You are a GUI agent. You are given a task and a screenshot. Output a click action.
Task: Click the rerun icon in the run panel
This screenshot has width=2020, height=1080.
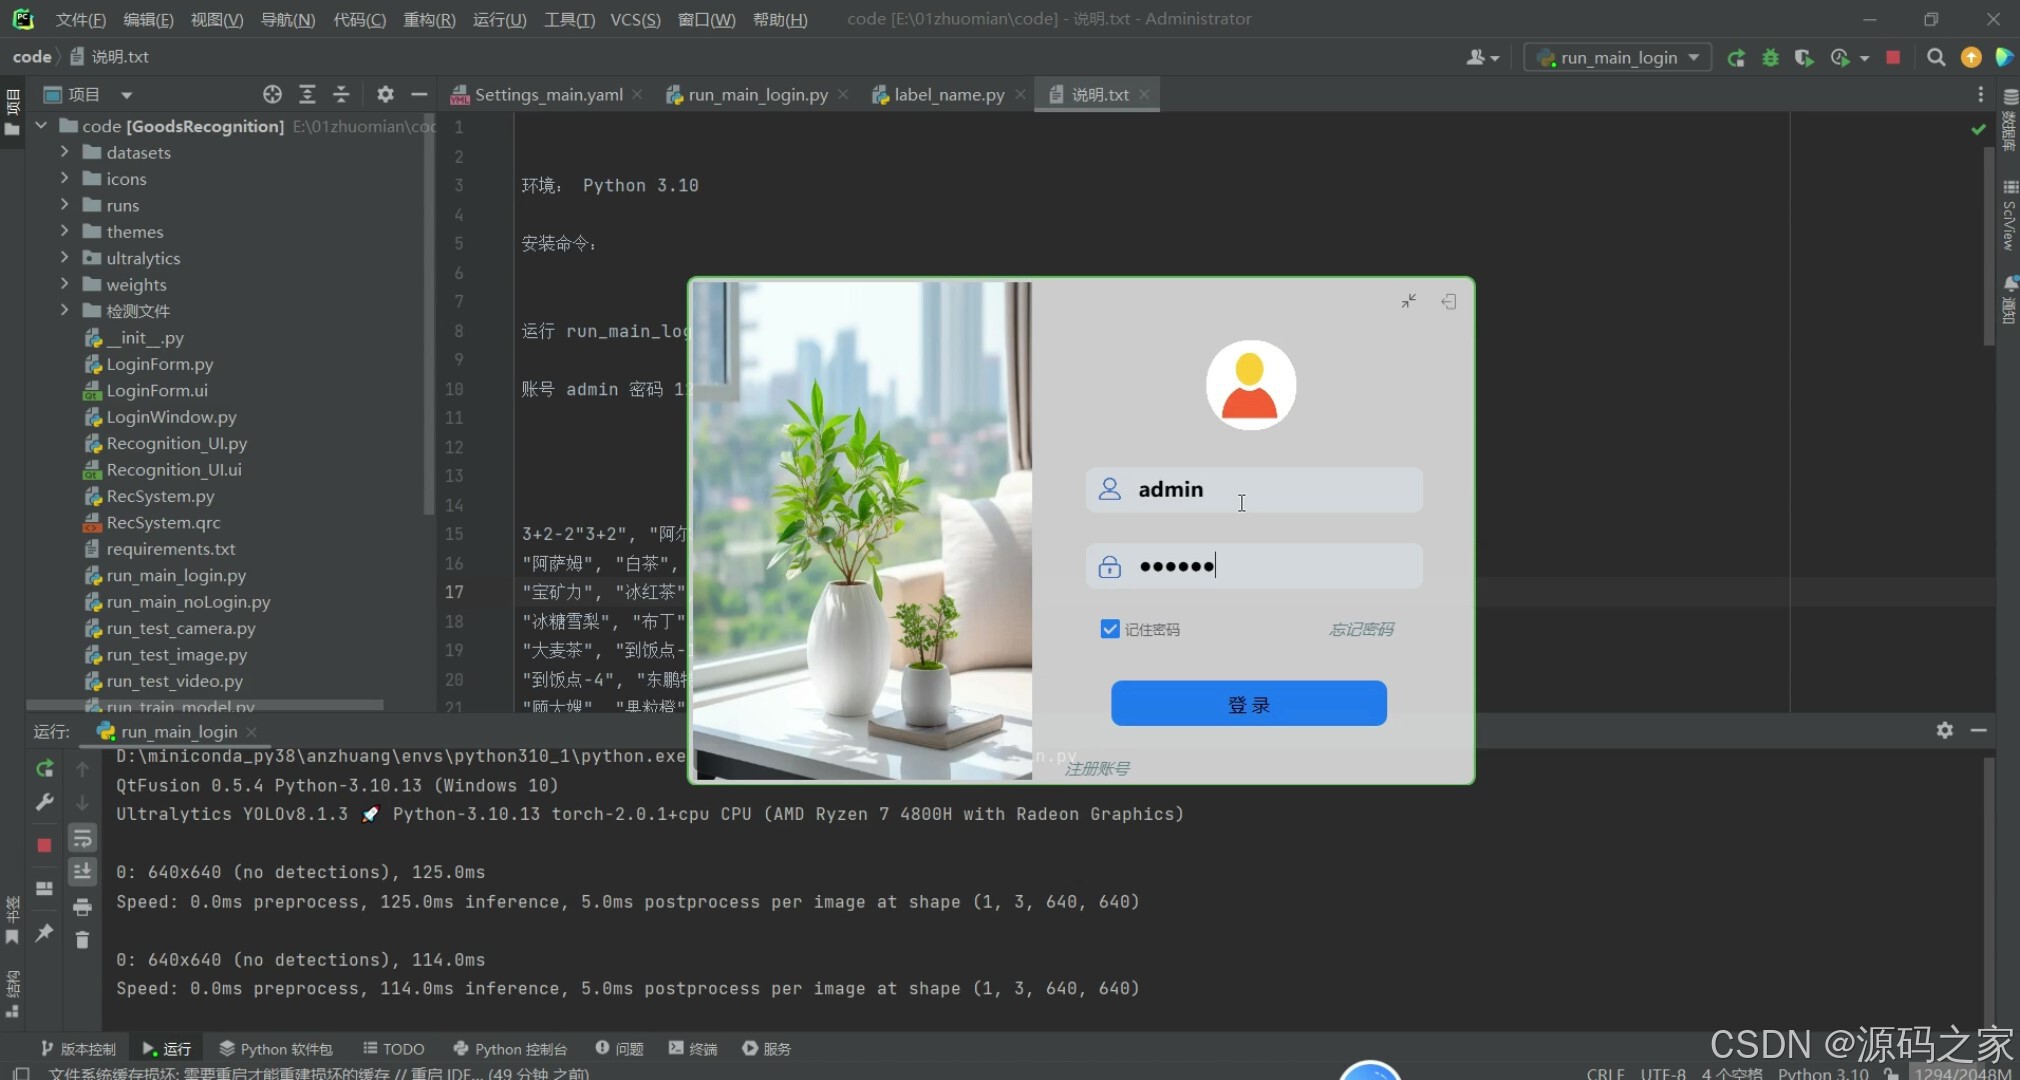pos(44,768)
